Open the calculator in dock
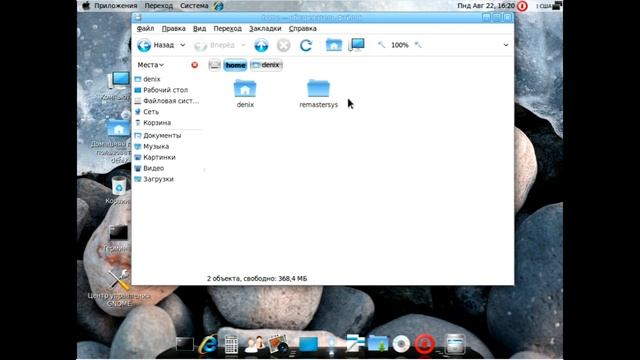 (x=231, y=344)
